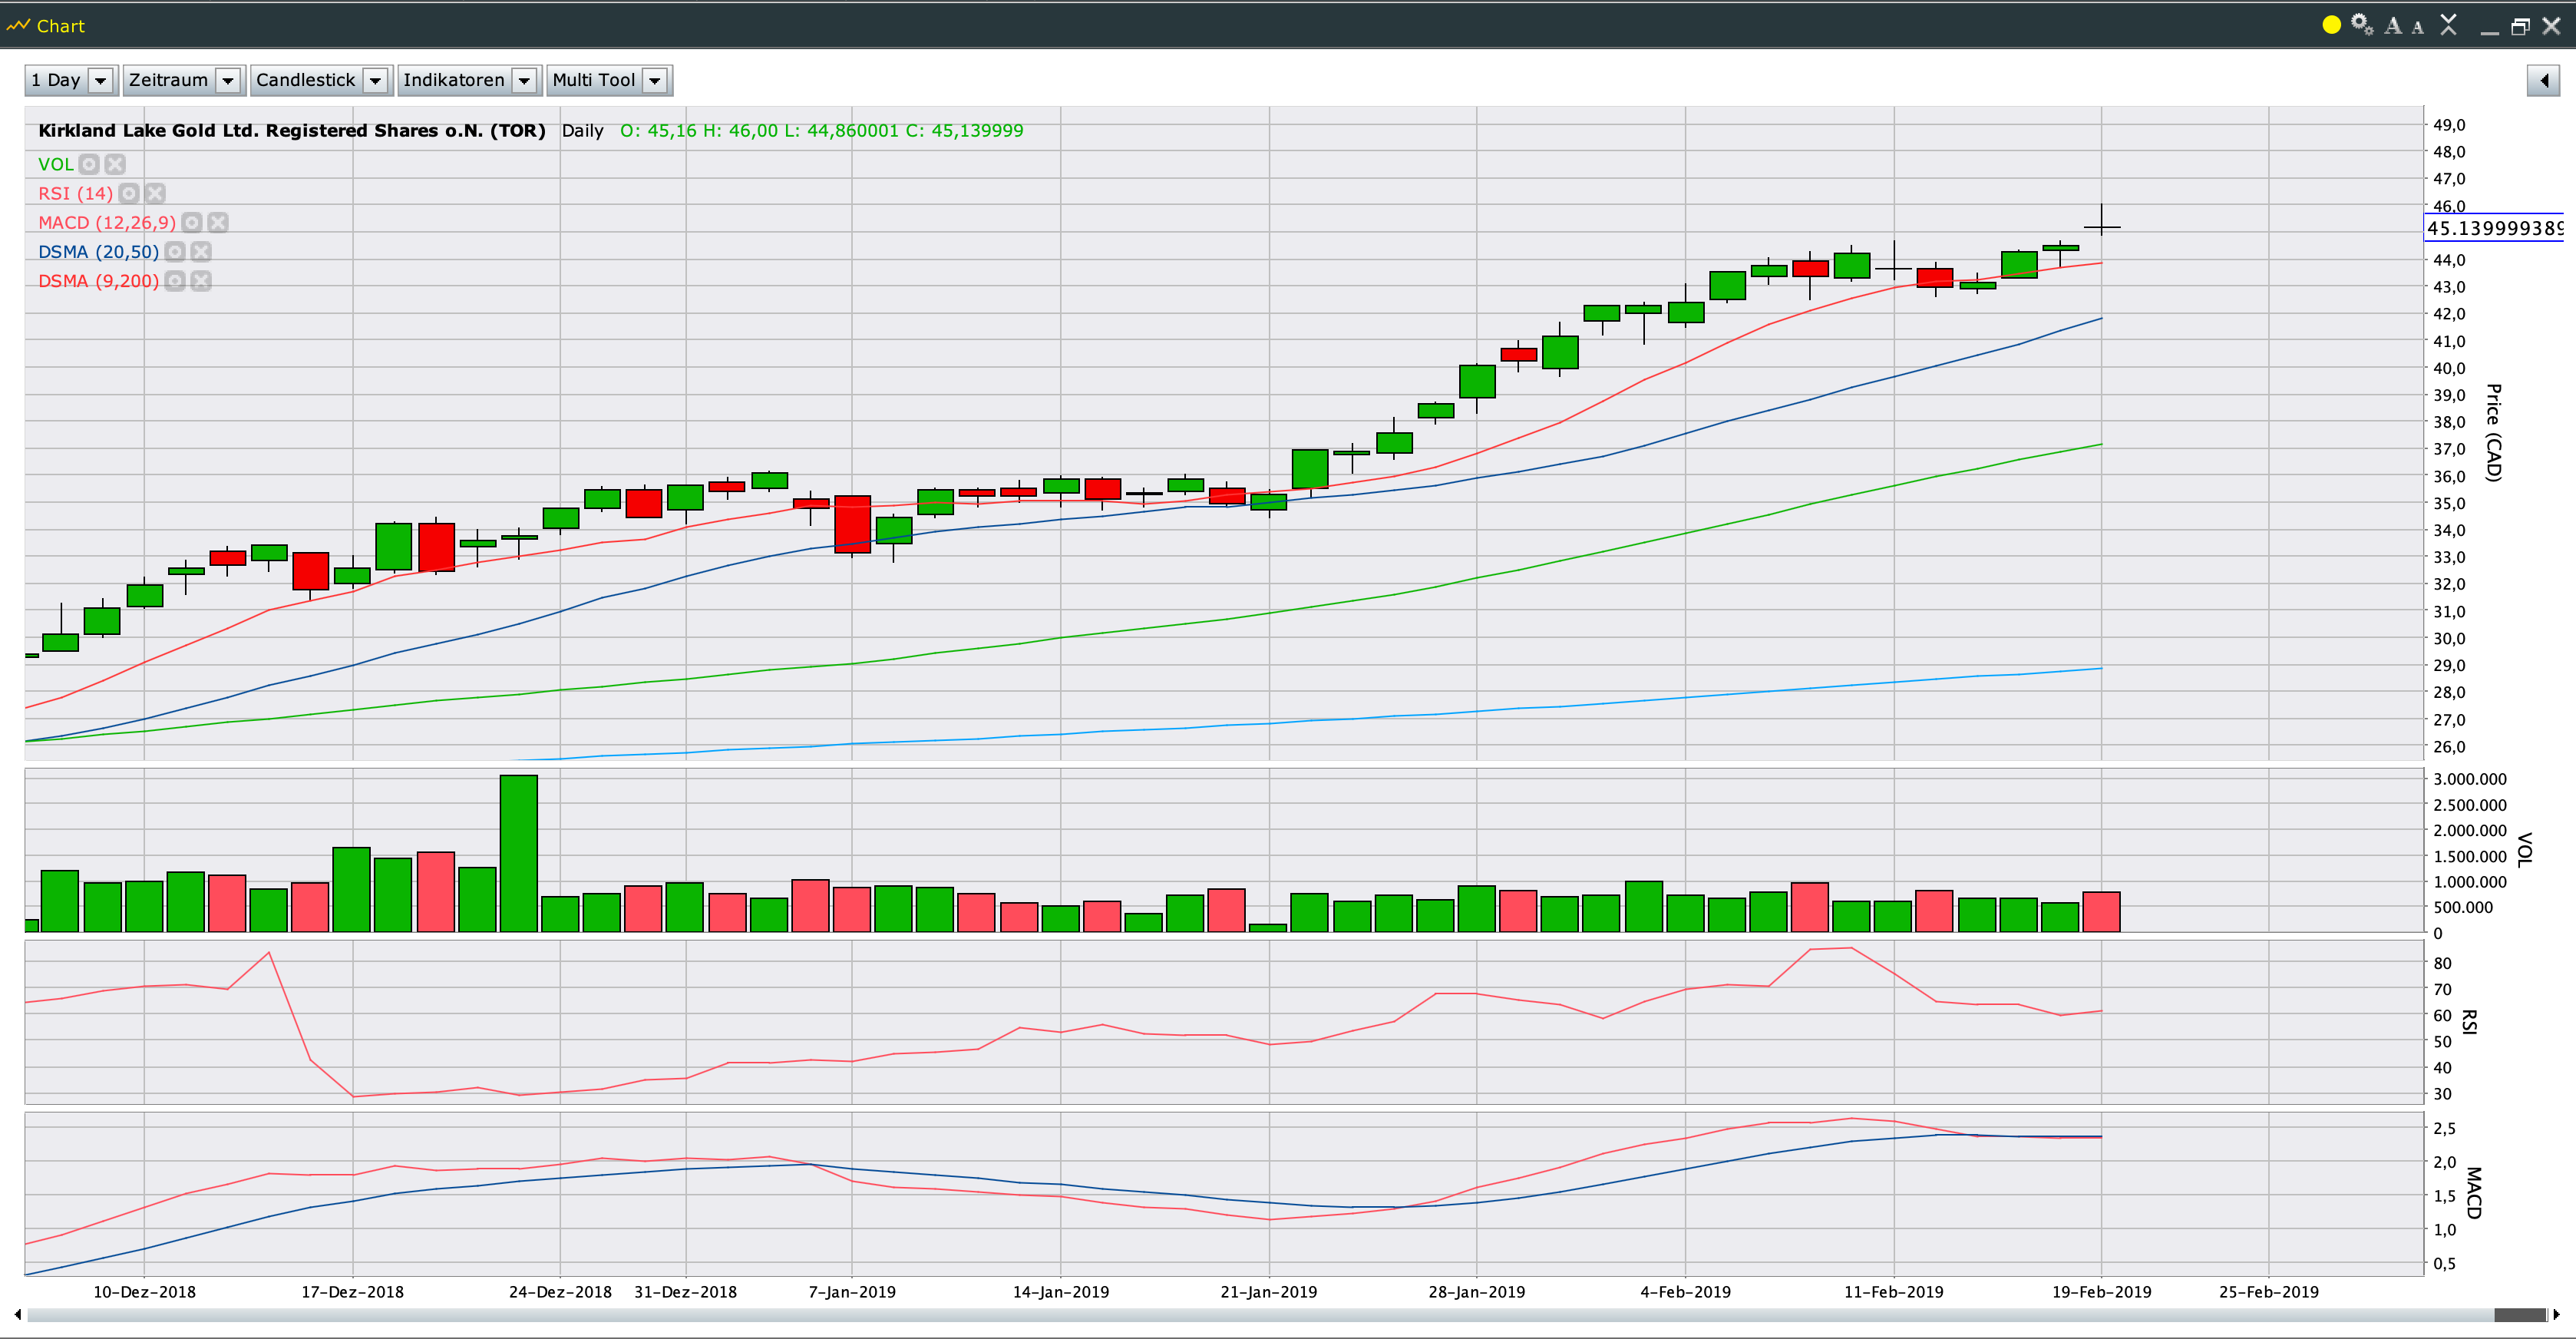This screenshot has width=2576, height=1339.
Task: Open settings for MACD (12,26,9) indicator
Action: click(x=192, y=222)
